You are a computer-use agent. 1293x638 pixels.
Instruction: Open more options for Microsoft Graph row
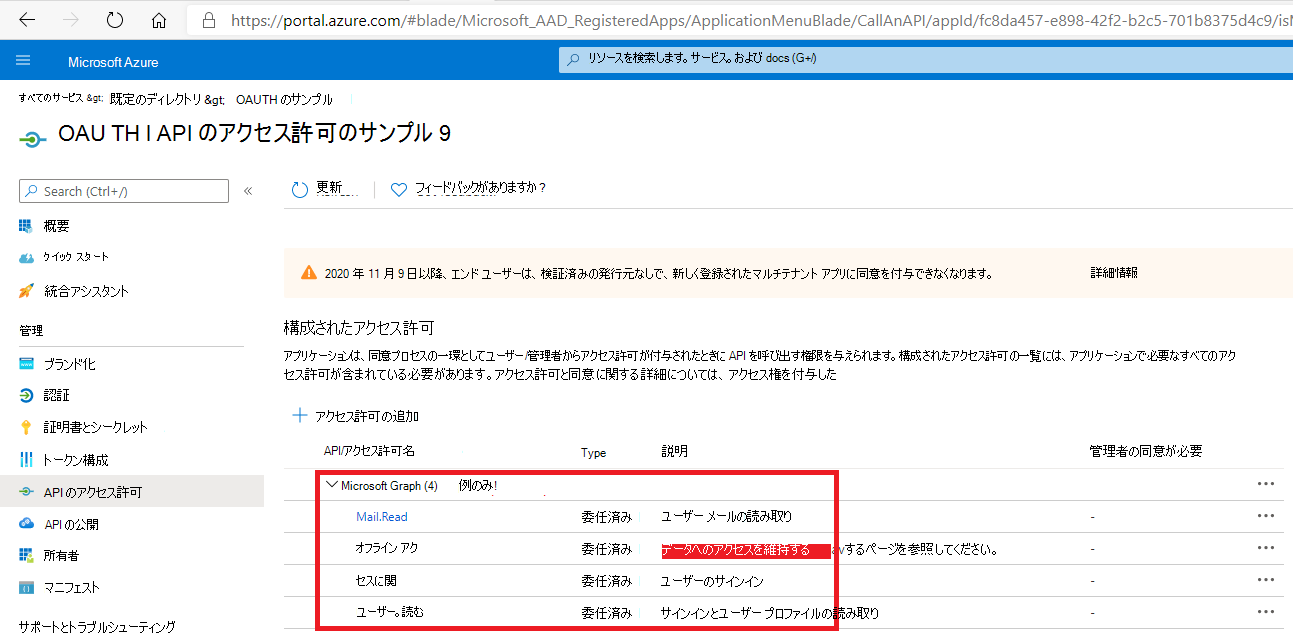1266,484
